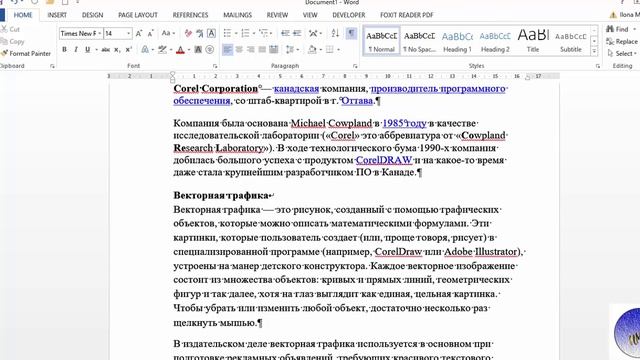Open bullets library dropdown arrow

point(236,33)
